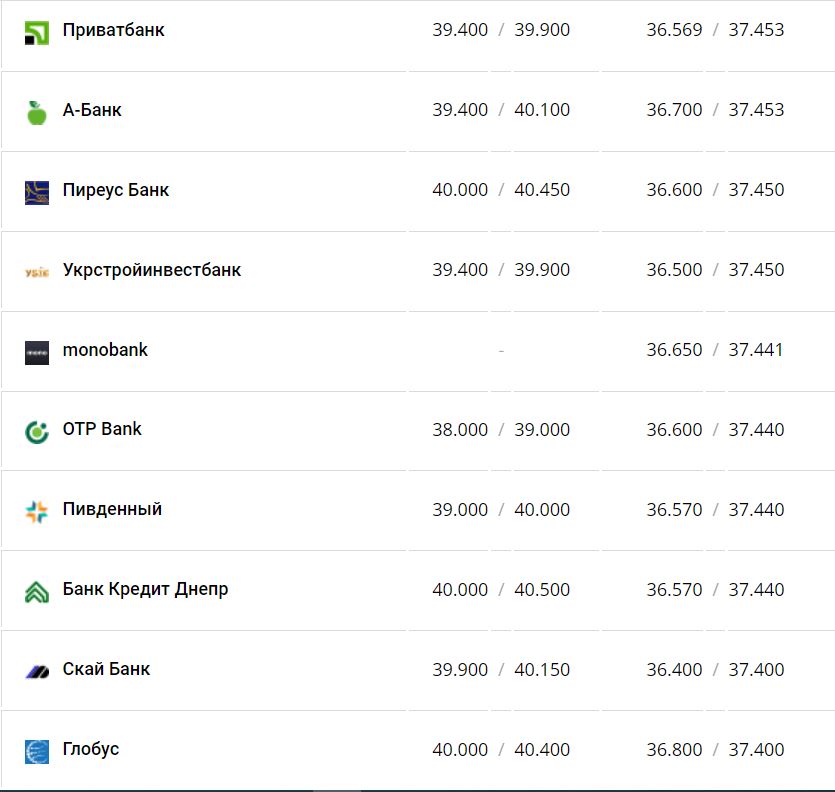Click the Приватбанк logo icon
Screen dimensions: 835x792
pyautogui.click(x=37, y=32)
